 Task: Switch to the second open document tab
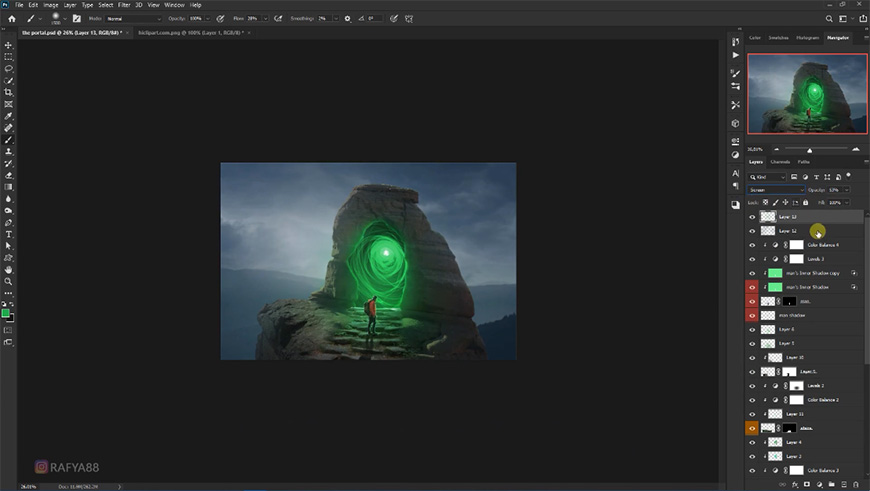tap(191, 33)
